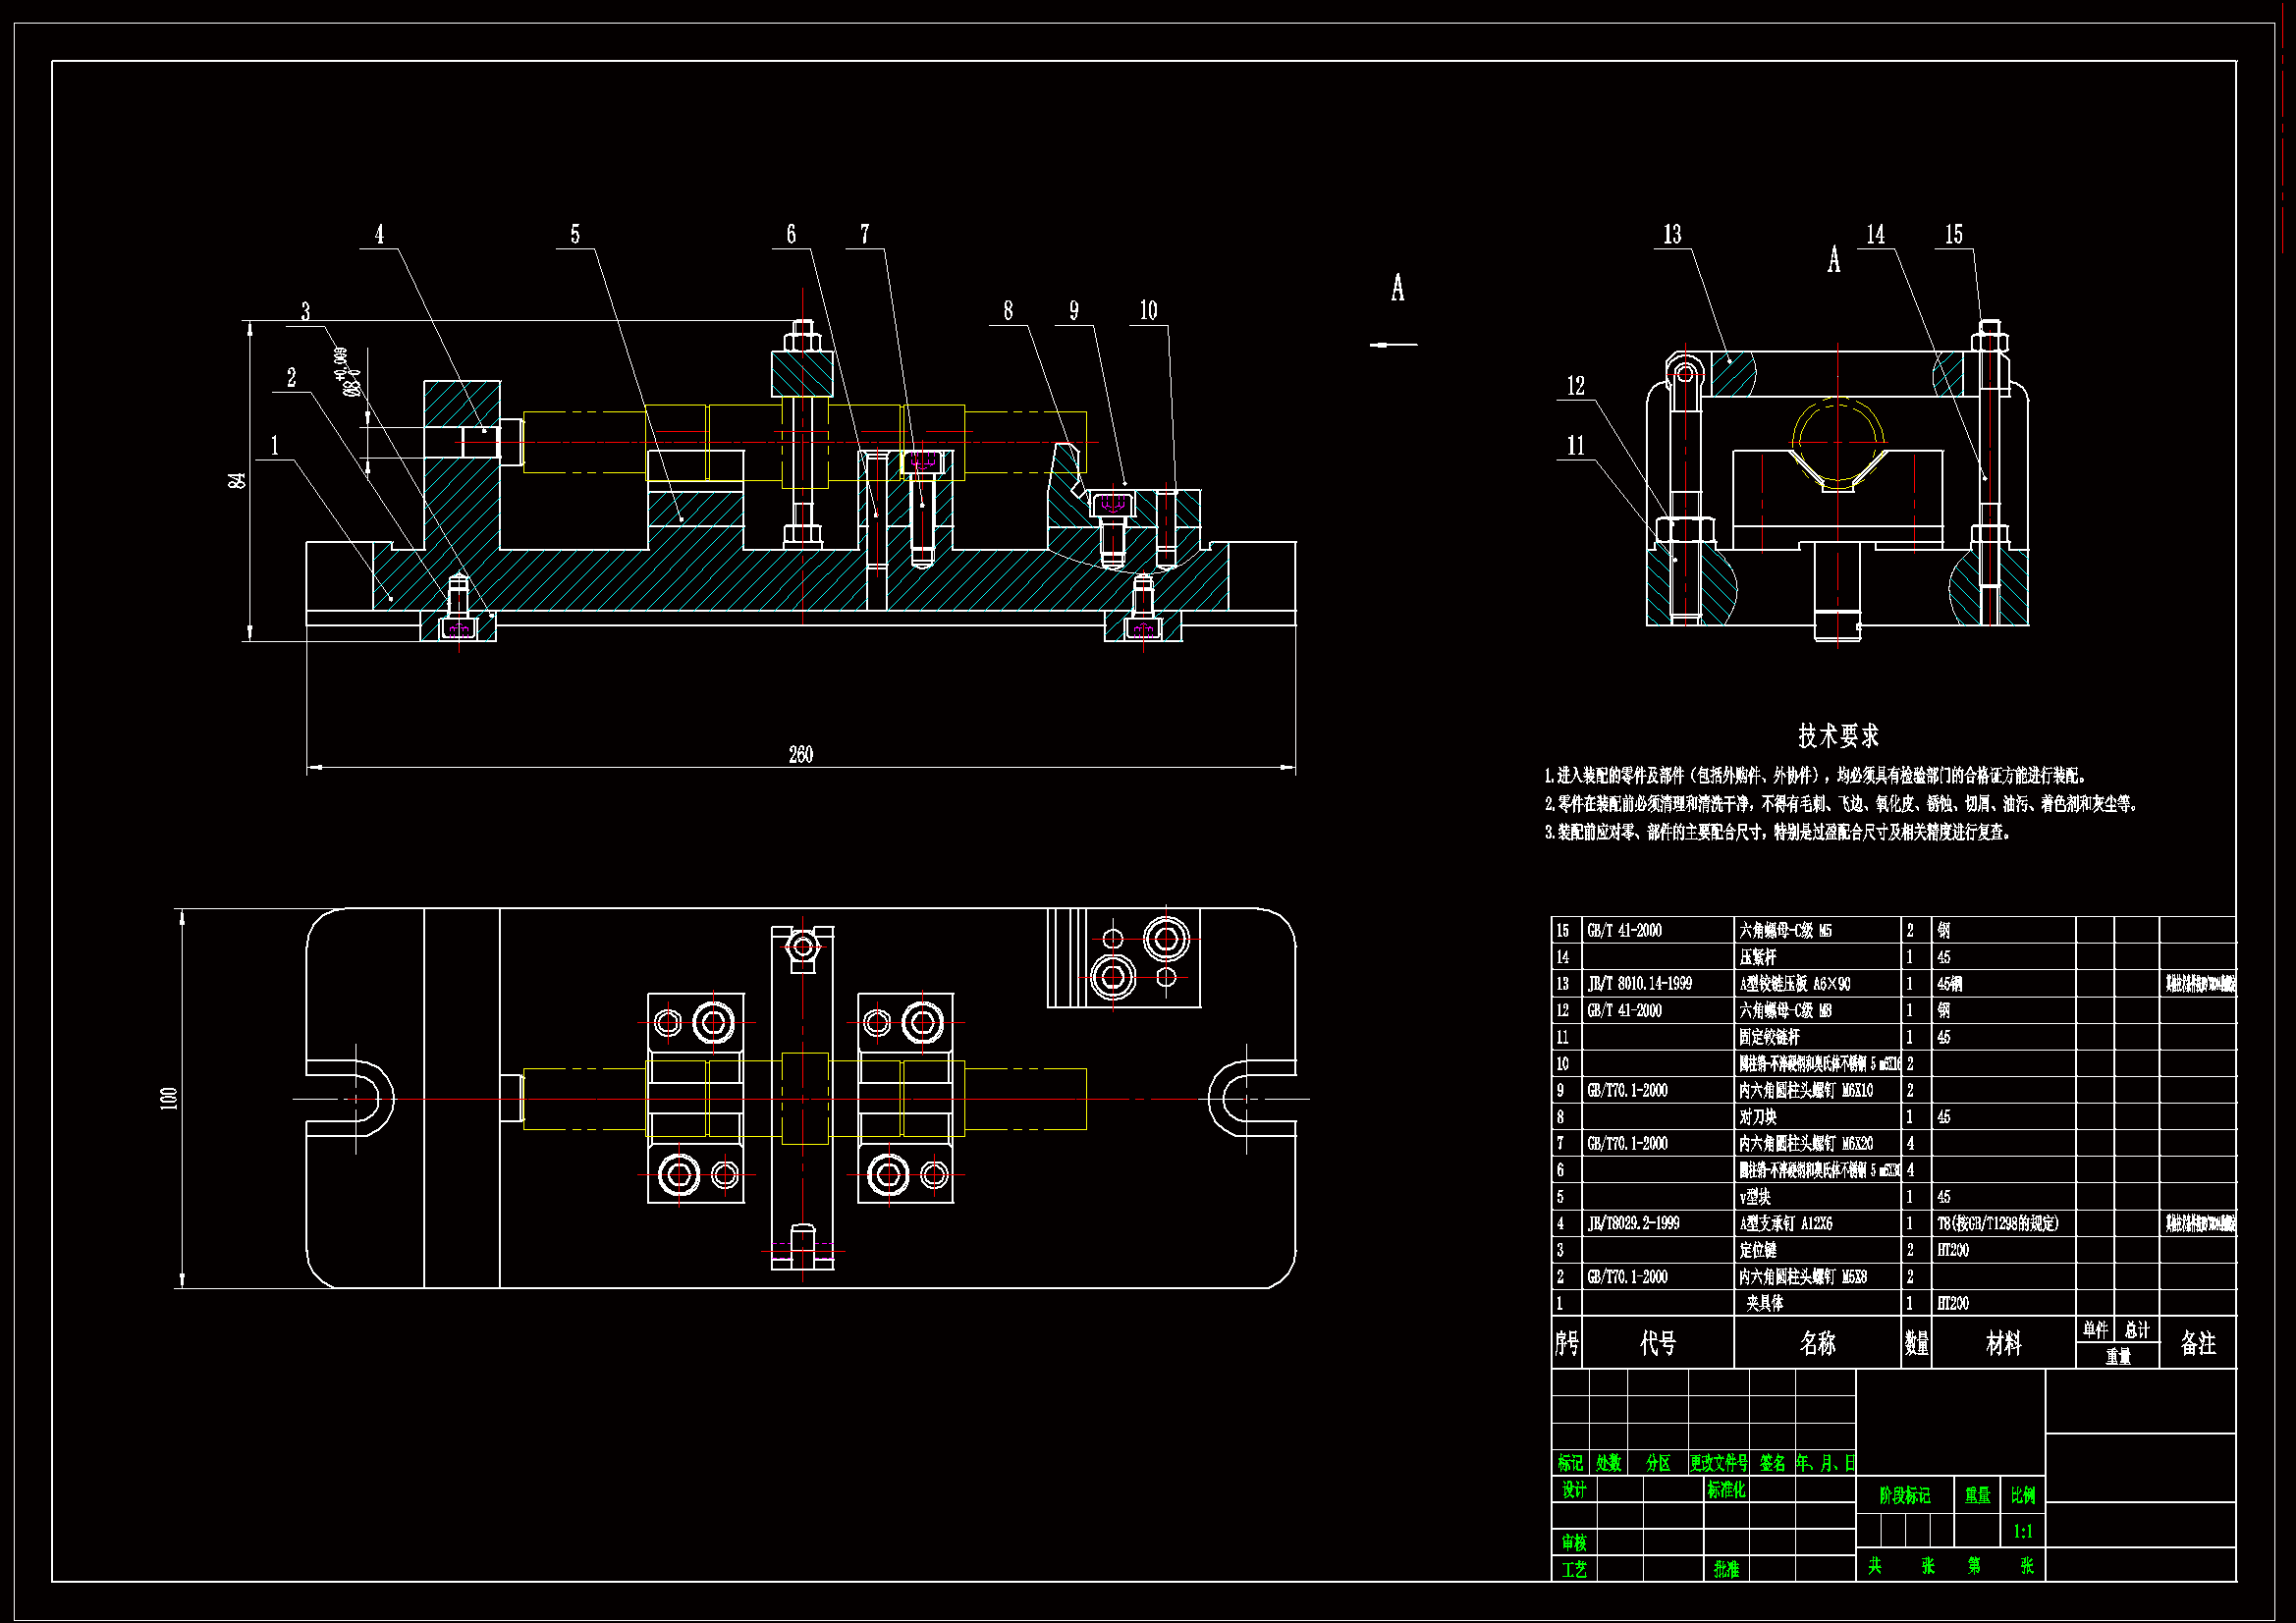Click the 技术要求 heading text
This screenshot has width=2296, height=1623.
(1838, 737)
